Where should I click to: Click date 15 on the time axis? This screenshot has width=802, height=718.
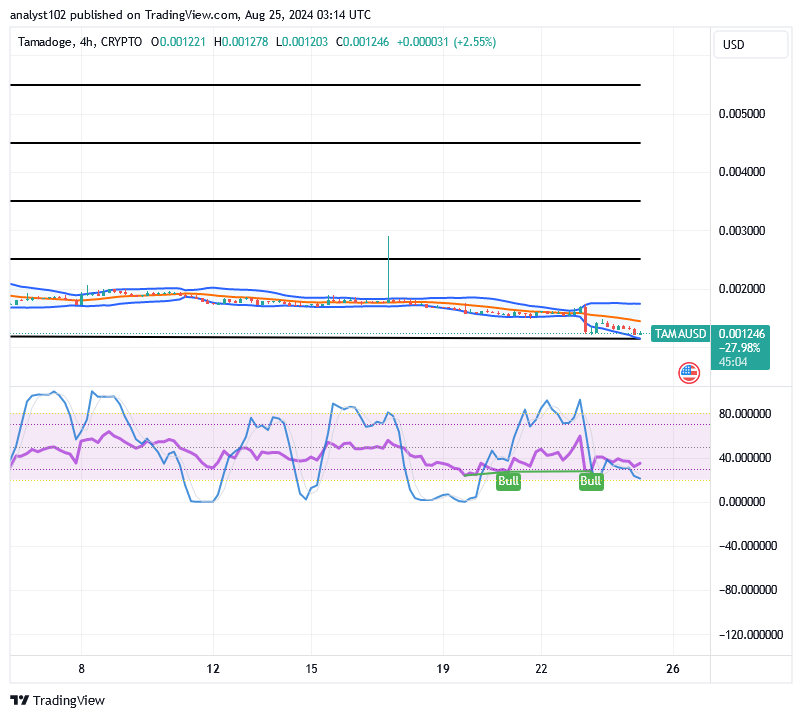click(x=311, y=668)
